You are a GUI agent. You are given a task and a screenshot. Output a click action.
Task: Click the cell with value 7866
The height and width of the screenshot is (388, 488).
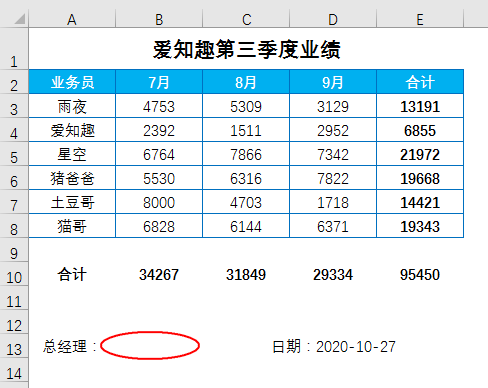click(x=246, y=154)
